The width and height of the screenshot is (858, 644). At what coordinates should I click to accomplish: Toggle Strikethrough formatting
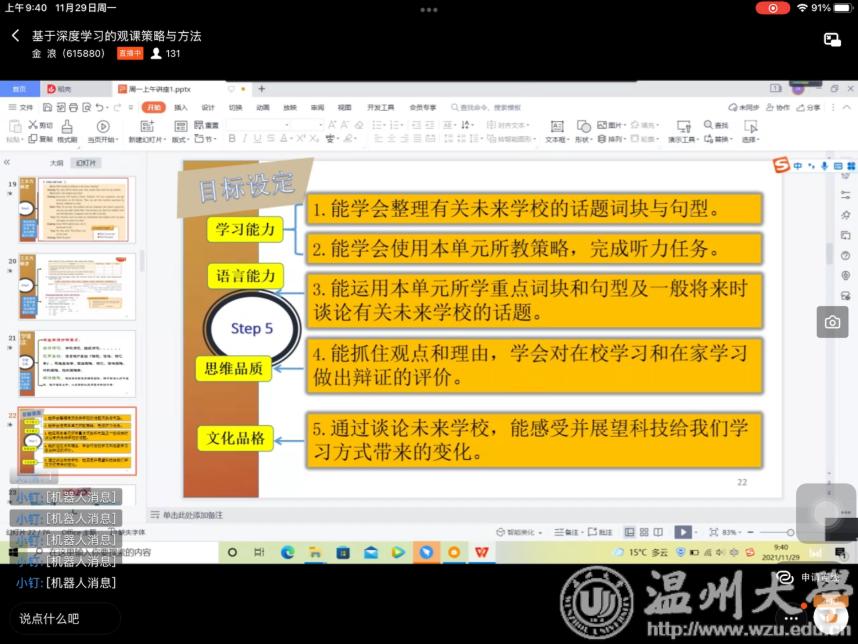coord(270,139)
